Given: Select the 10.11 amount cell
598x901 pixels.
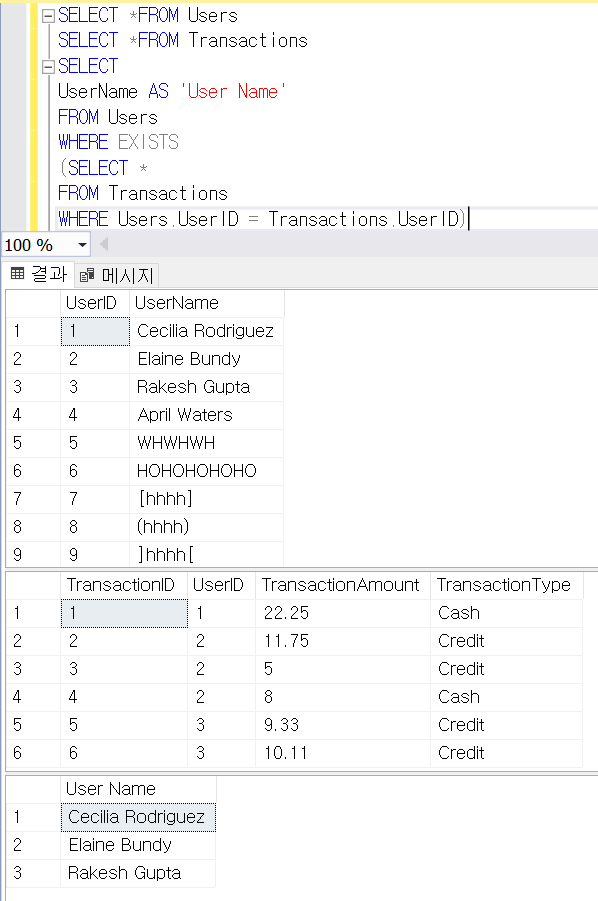Looking at the screenshot, I should pyautogui.click(x=343, y=753).
